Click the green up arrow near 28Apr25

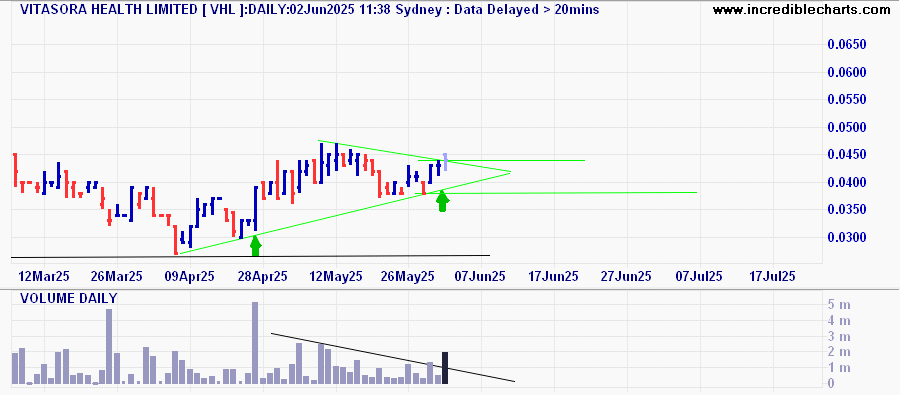[x=255, y=246]
